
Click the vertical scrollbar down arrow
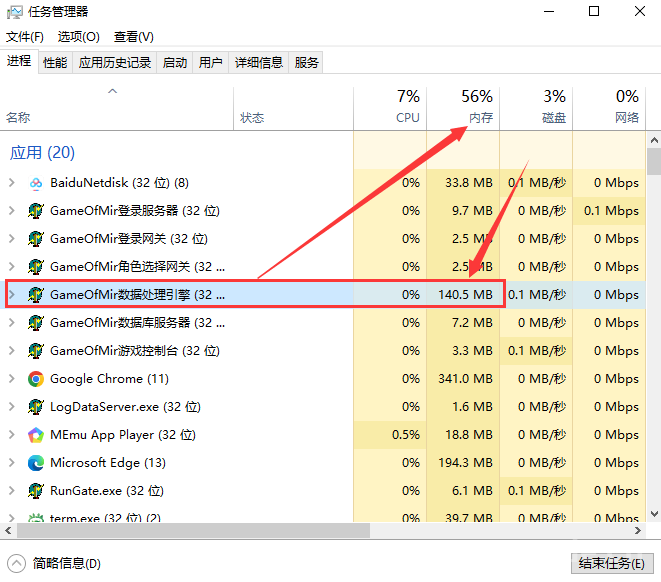654,514
